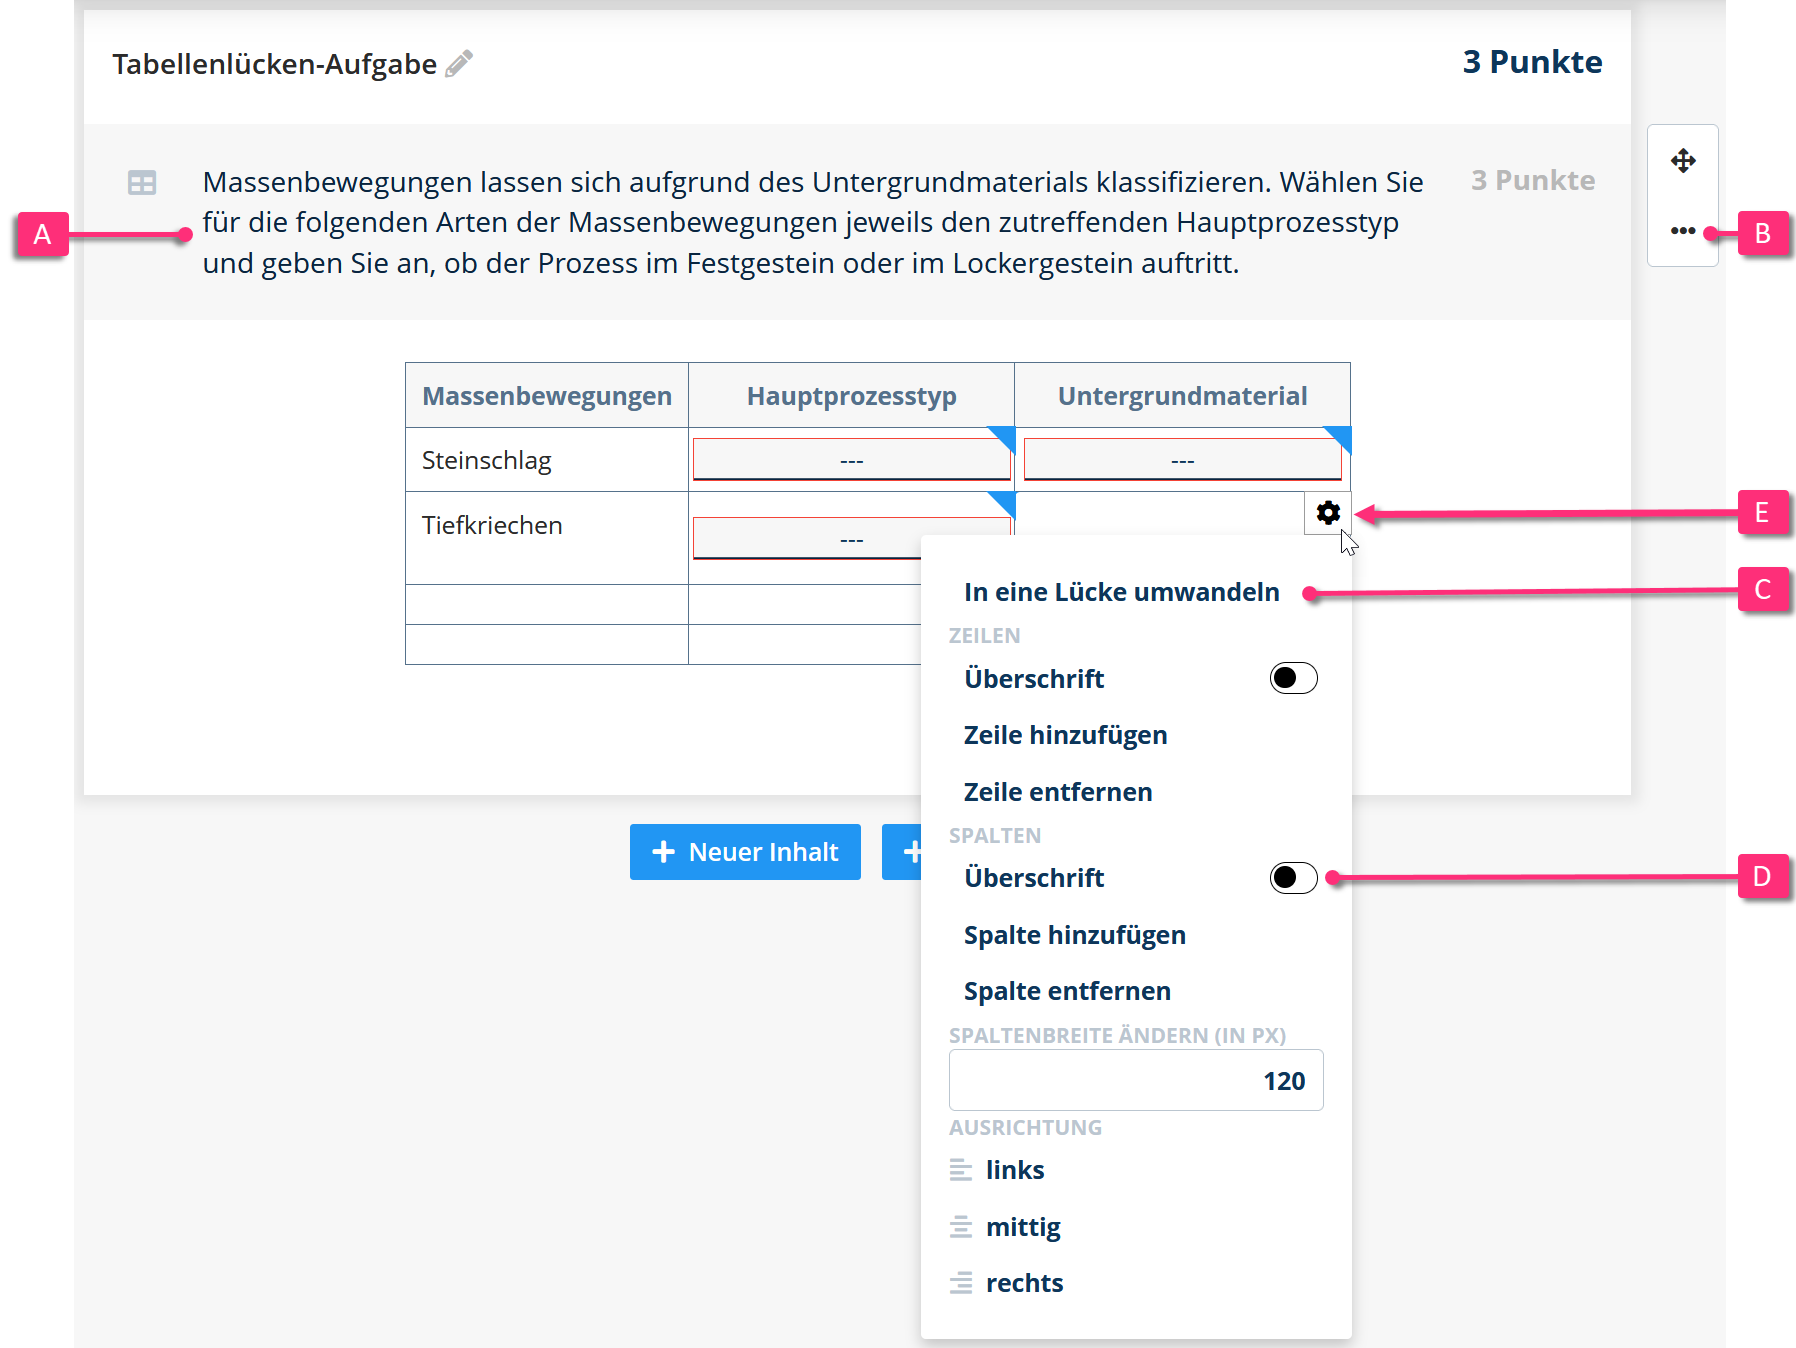1796x1348 pixels.
Task: Click 'Spalte entfernen' to remove a column
Action: [x=1066, y=990]
